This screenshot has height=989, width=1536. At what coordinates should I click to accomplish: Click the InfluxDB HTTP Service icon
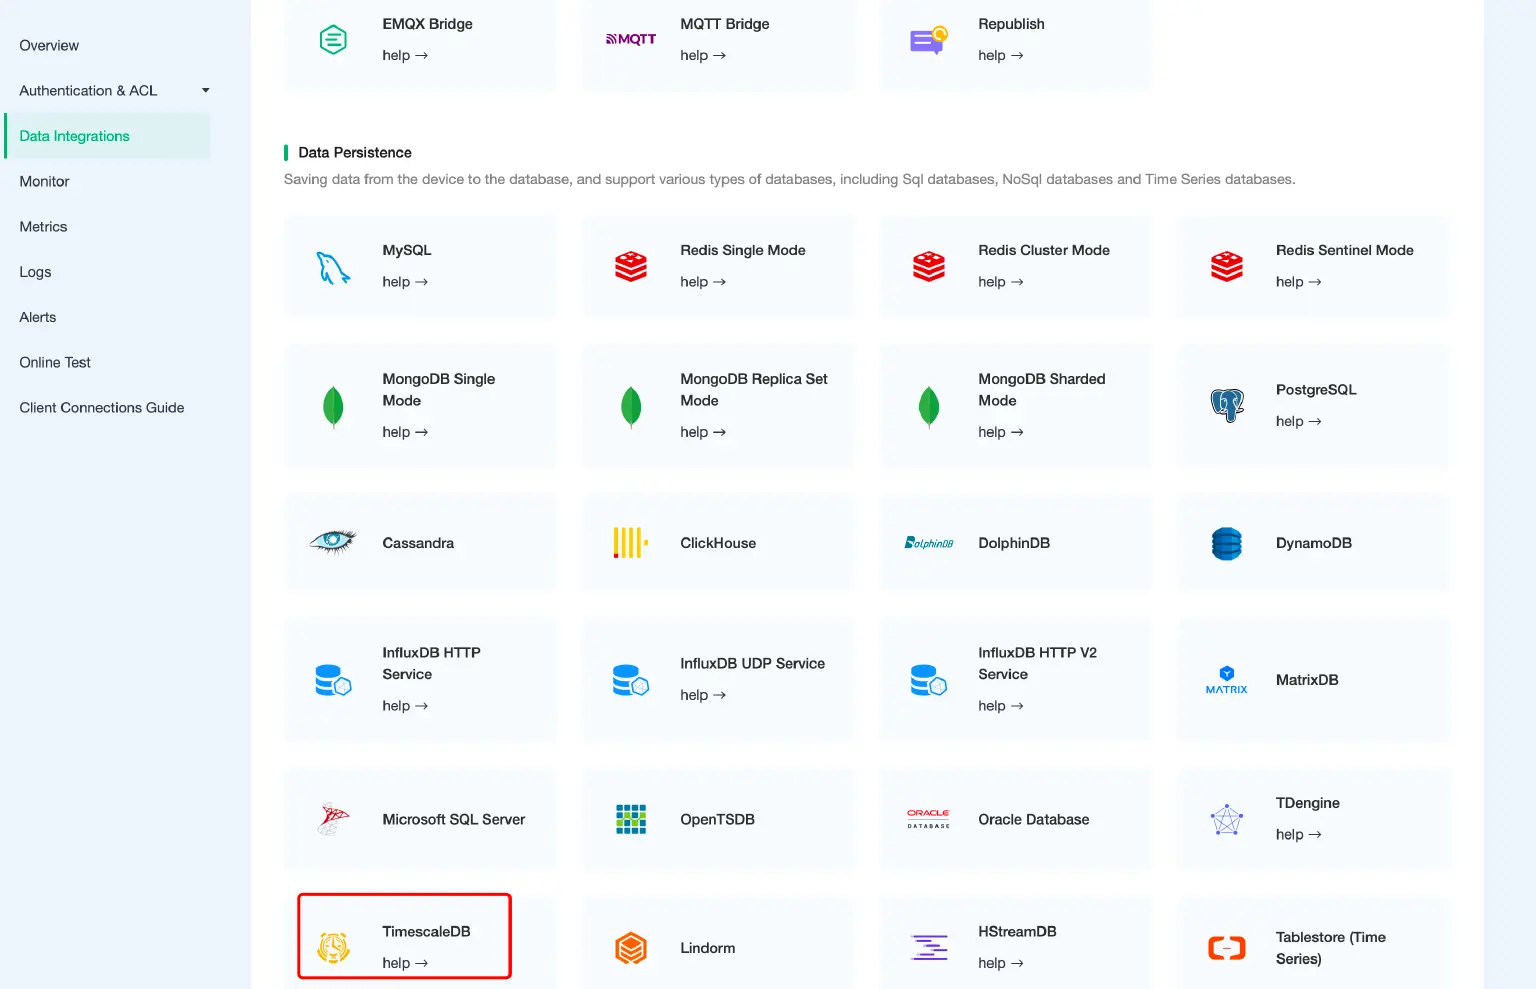pos(333,680)
